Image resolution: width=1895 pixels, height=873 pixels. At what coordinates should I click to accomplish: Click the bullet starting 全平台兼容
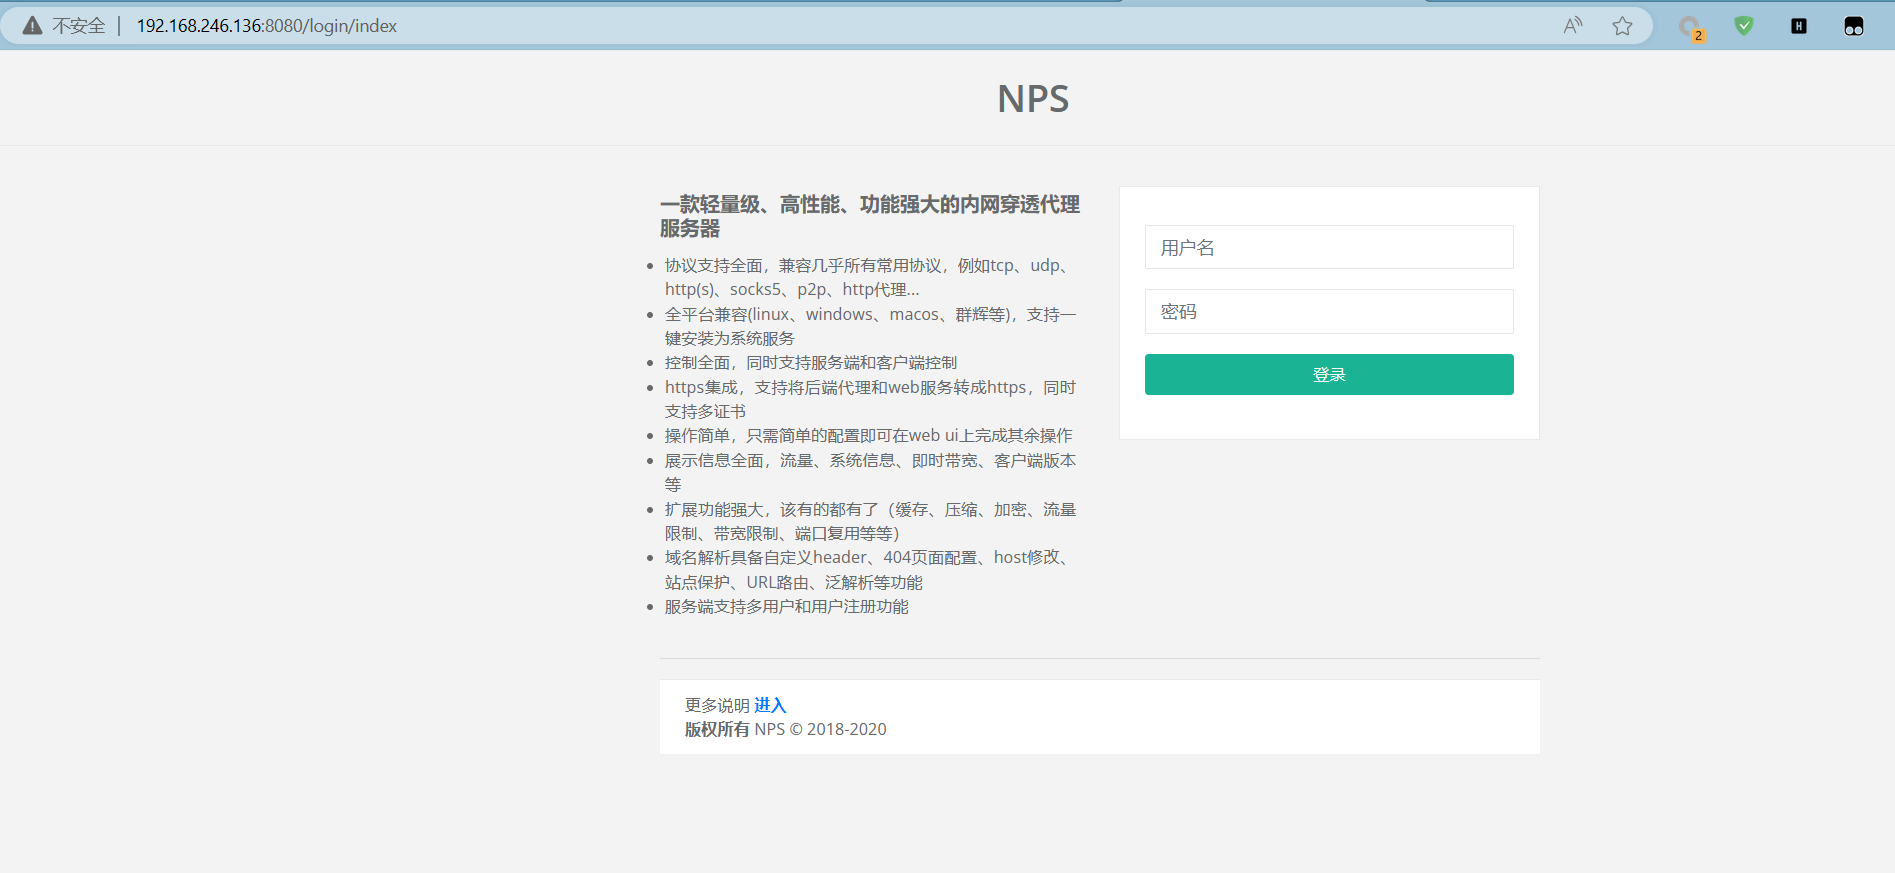pos(870,326)
